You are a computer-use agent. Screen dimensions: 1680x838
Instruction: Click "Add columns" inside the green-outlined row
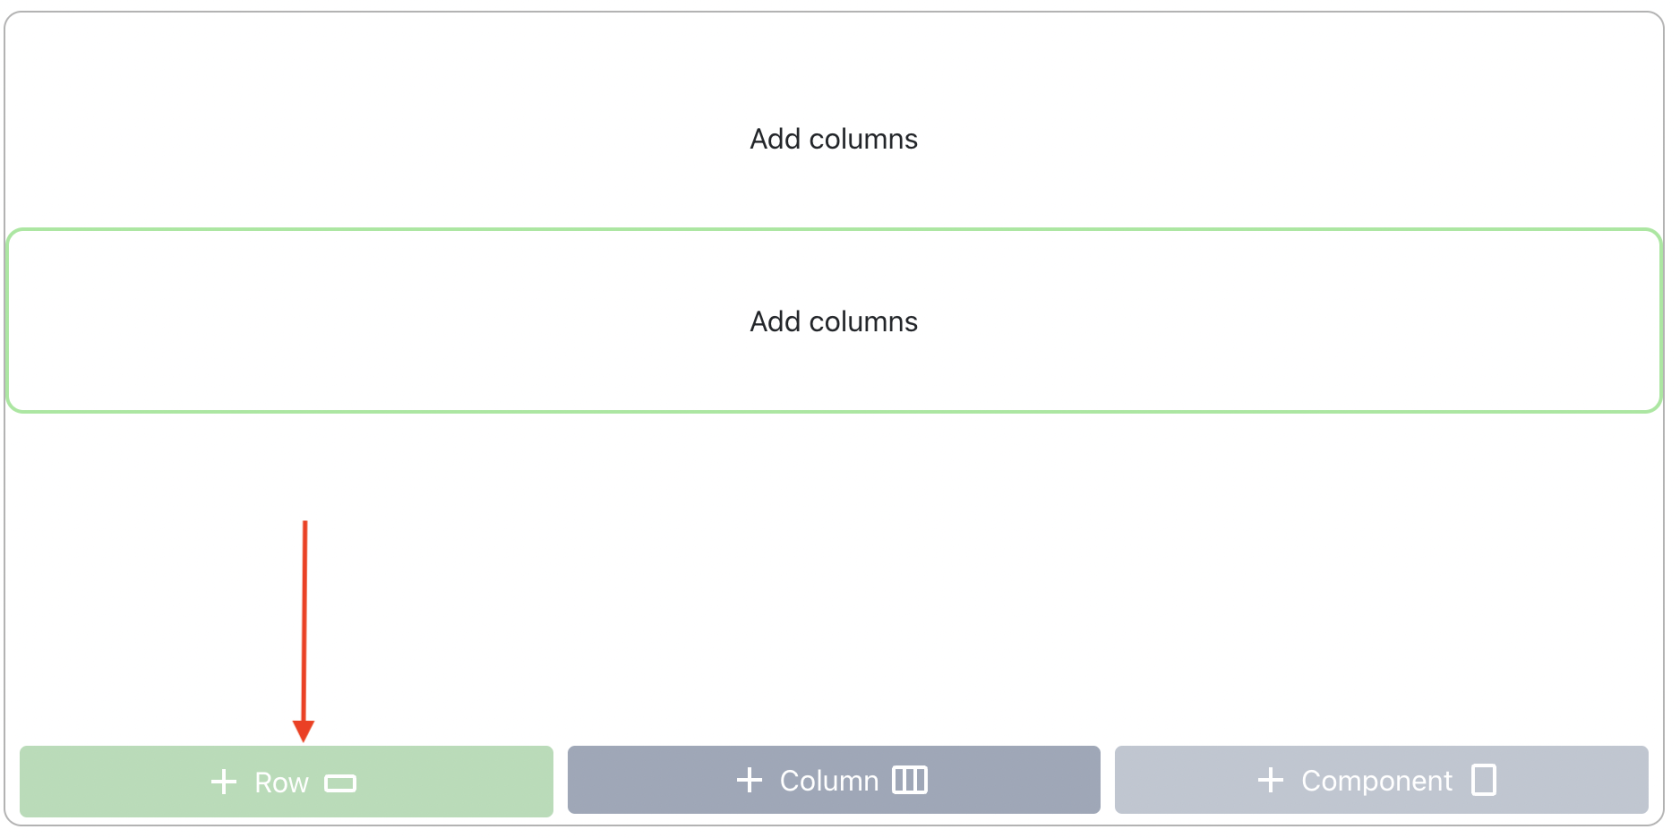[x=834, y=322]
